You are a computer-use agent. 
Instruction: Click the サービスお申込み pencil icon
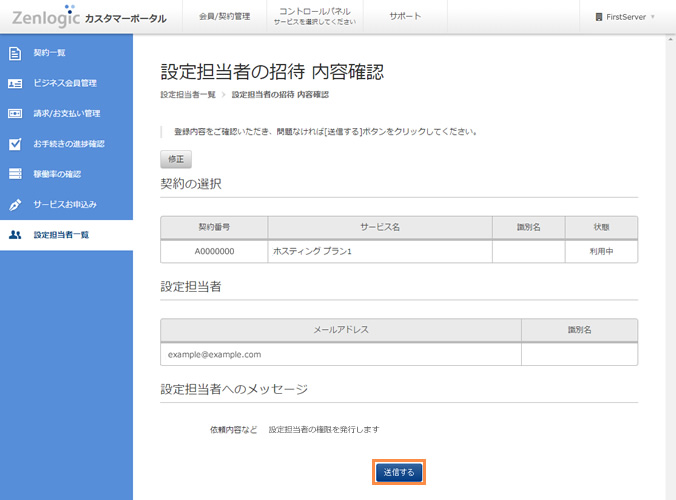coord(15,204)
